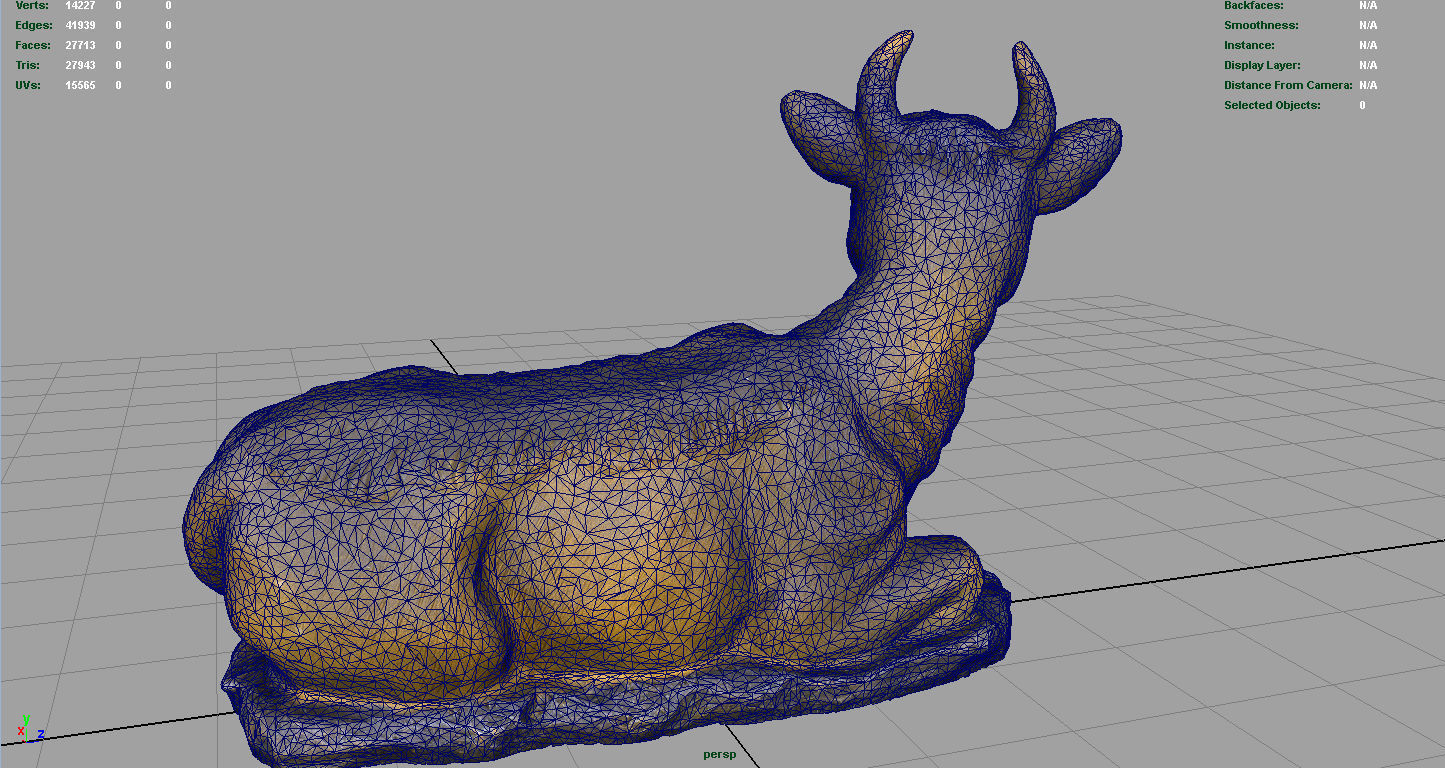Screen dimensions: 1445x768
Task: Click the Smoothness label
Action: coord(1261,25)
